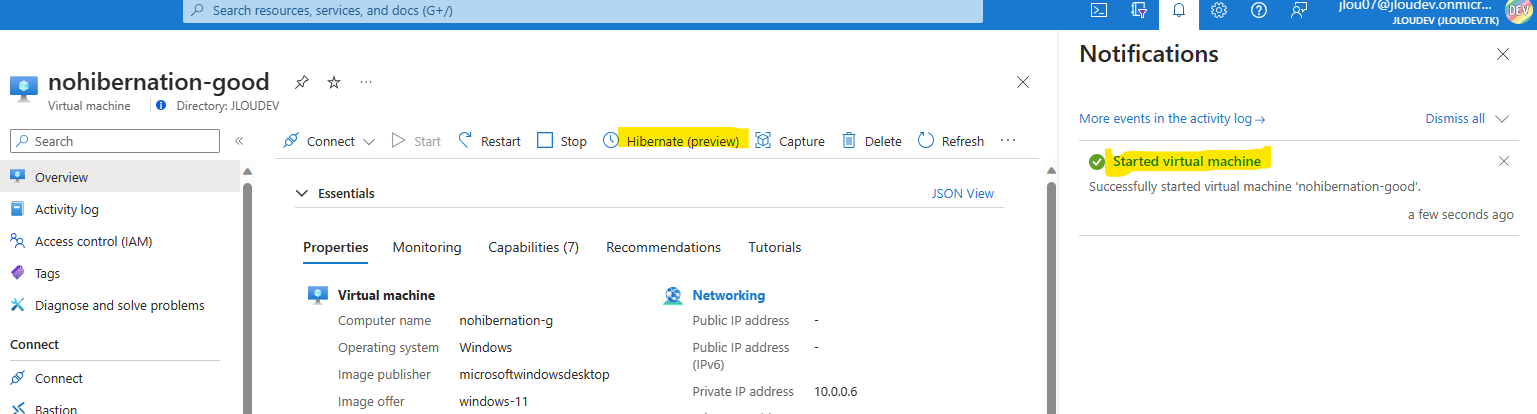Add nohibernation-good to favorites with star
The height and width of the screenshot is (414, 1537).
pos(334,82)
